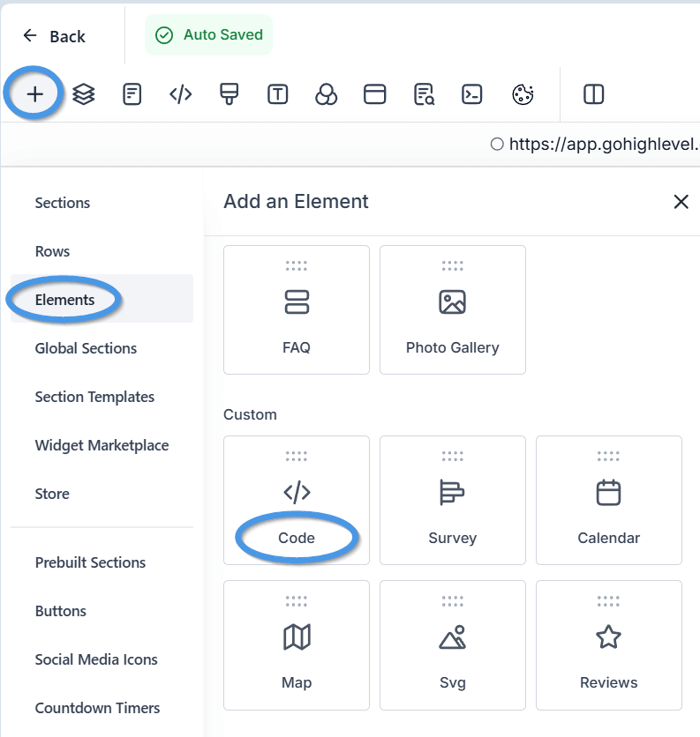This screenshot has height=737, width=700.
Task: Click the SEO document search icon
Action: pyautogui.click(x=424, y=94)
